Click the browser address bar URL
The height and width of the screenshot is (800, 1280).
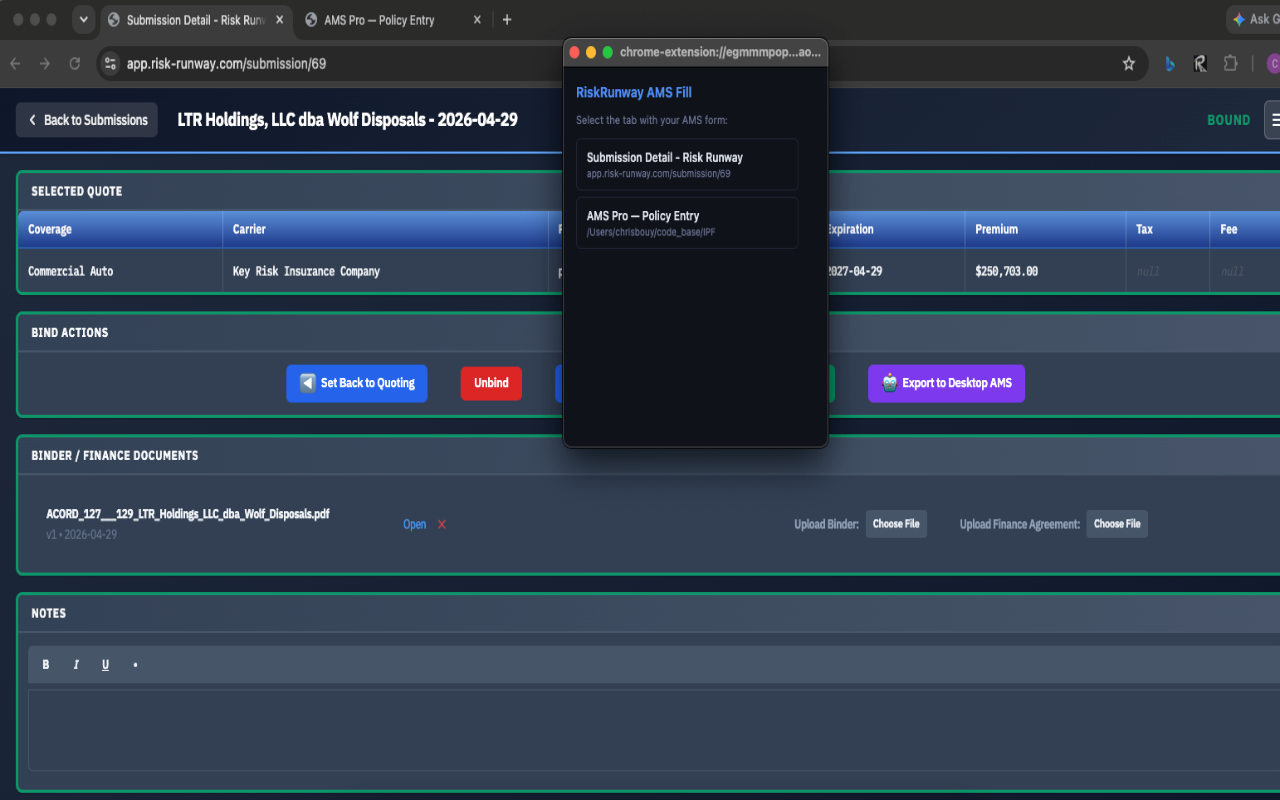pyautogui.click(x=226, y=63)
